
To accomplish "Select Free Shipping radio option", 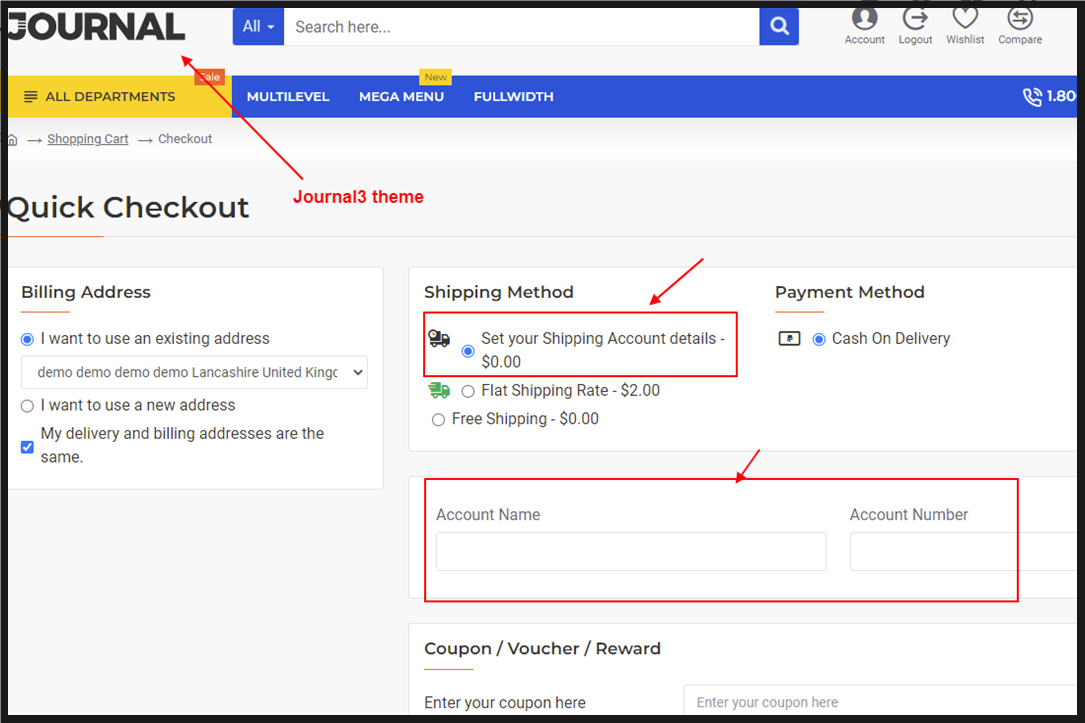I will [438, 420].
